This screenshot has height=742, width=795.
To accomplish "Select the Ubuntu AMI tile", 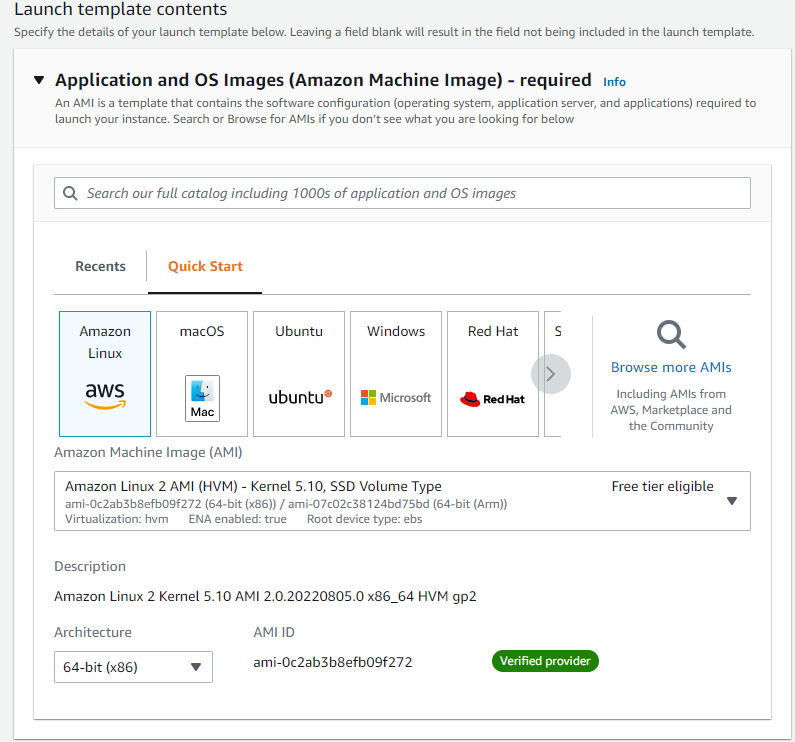I will click(x=299, y=374).
